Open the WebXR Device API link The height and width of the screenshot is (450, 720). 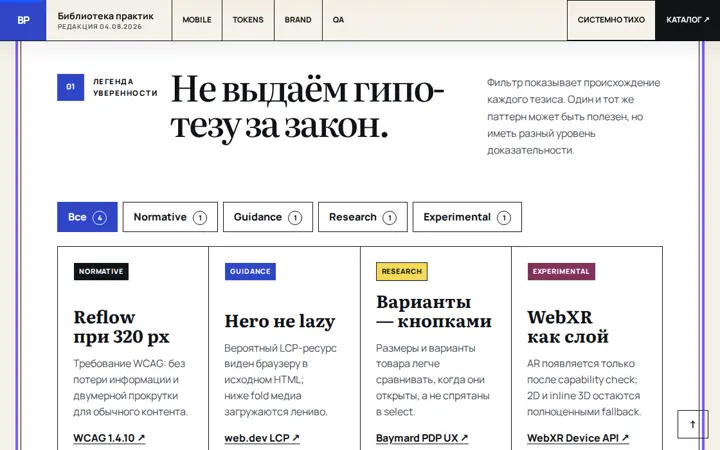(x=578, y=438)
